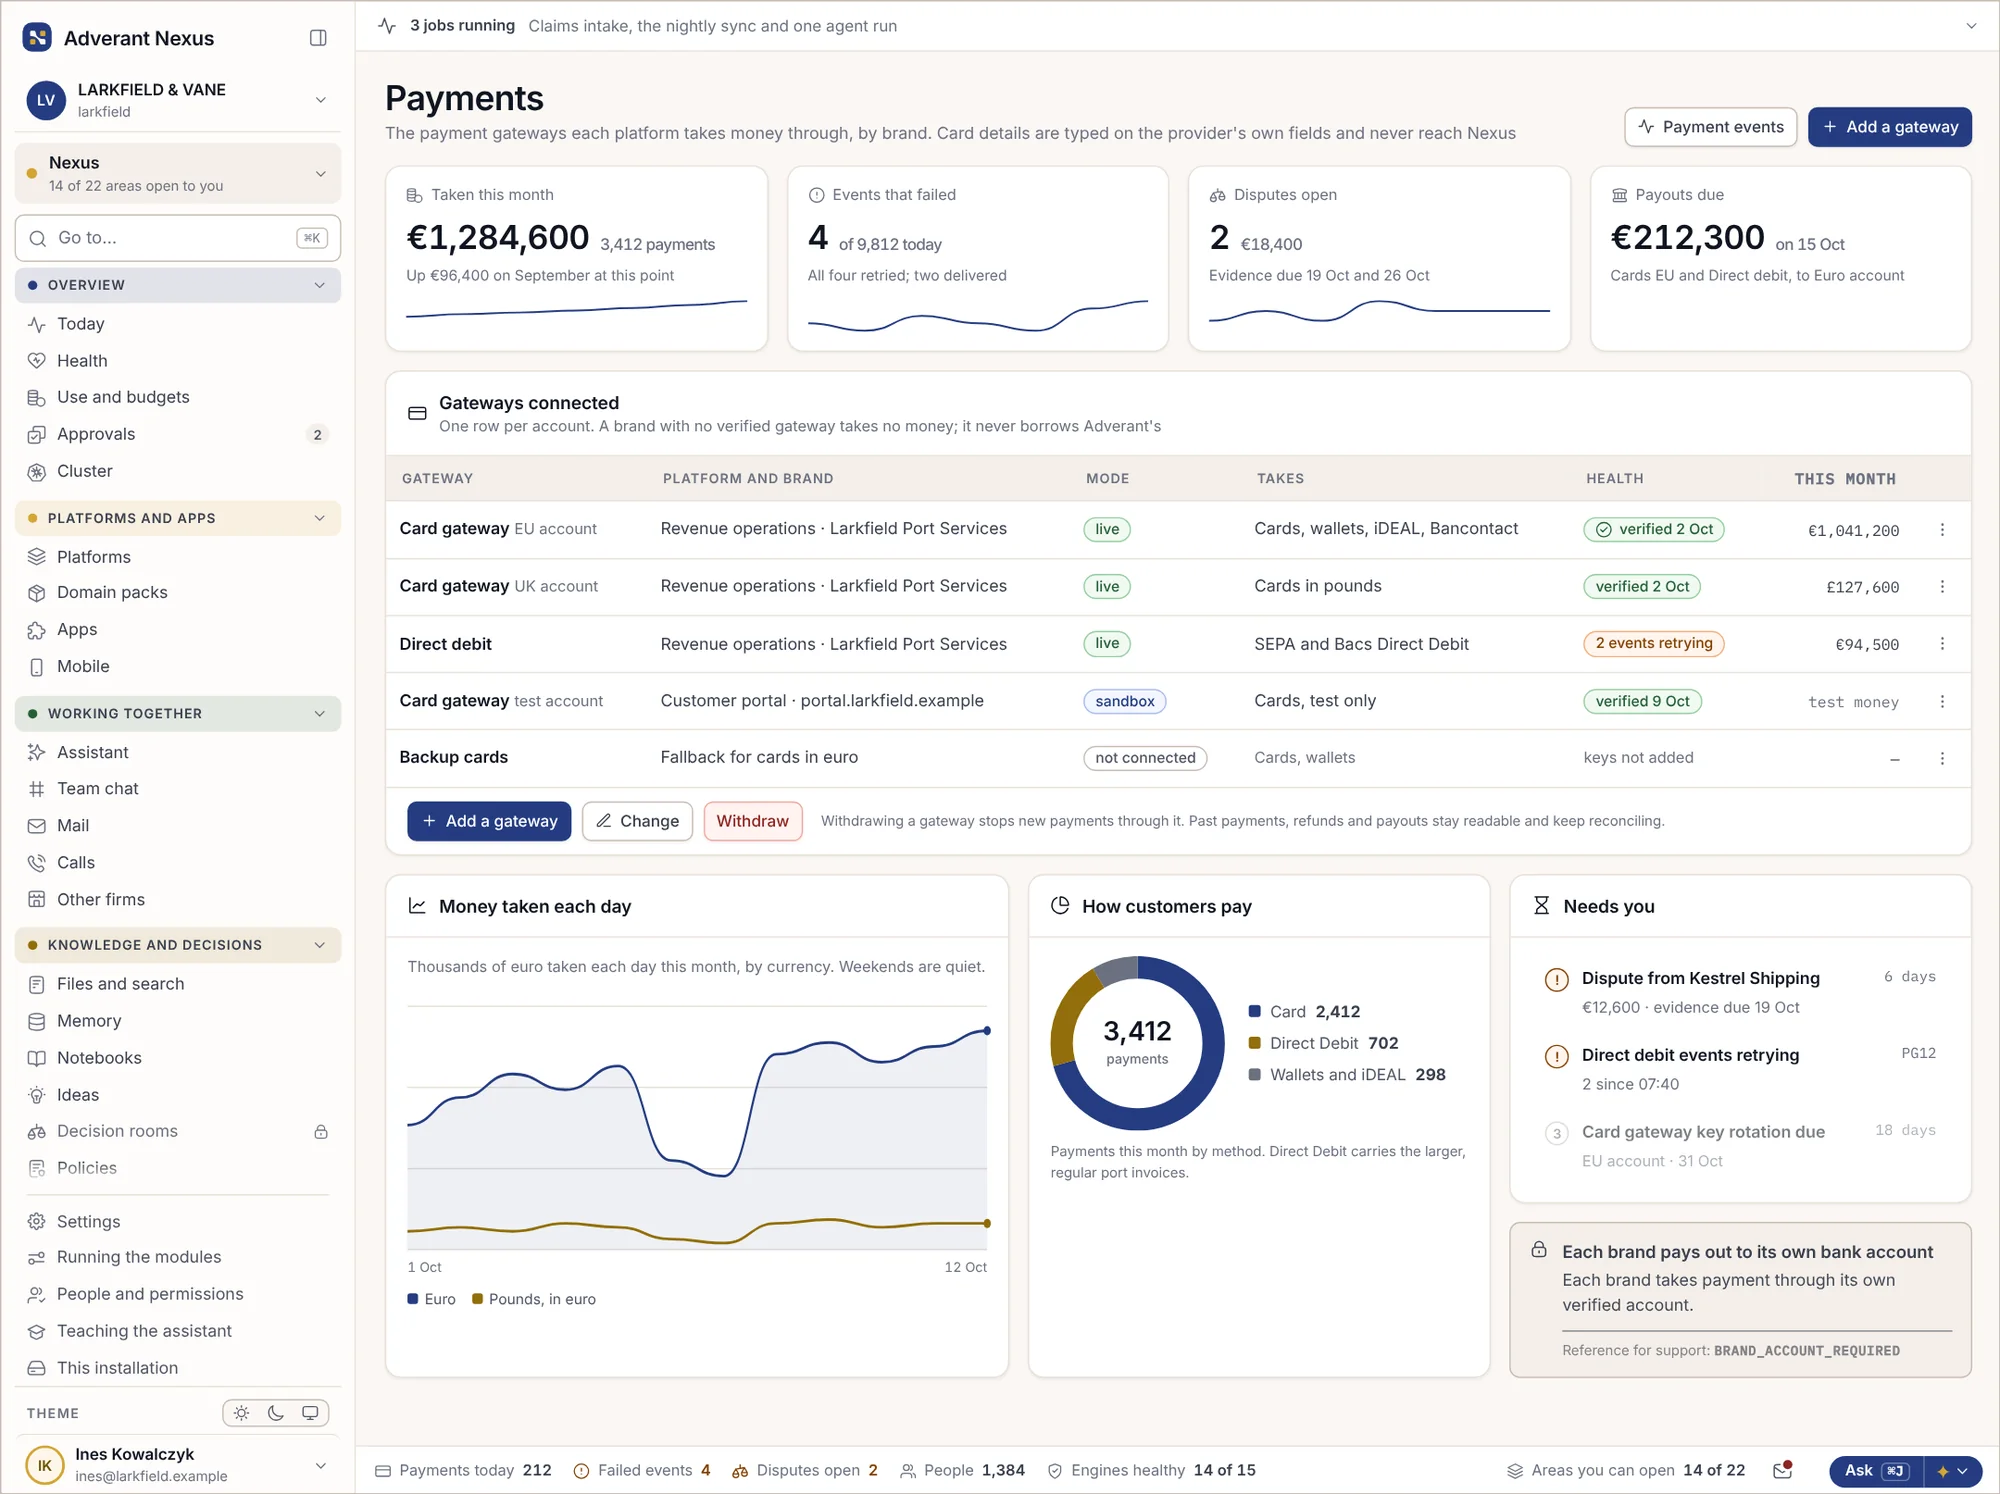
Task: Go to Approvals in the sidebar
Action: coord(178,434)
